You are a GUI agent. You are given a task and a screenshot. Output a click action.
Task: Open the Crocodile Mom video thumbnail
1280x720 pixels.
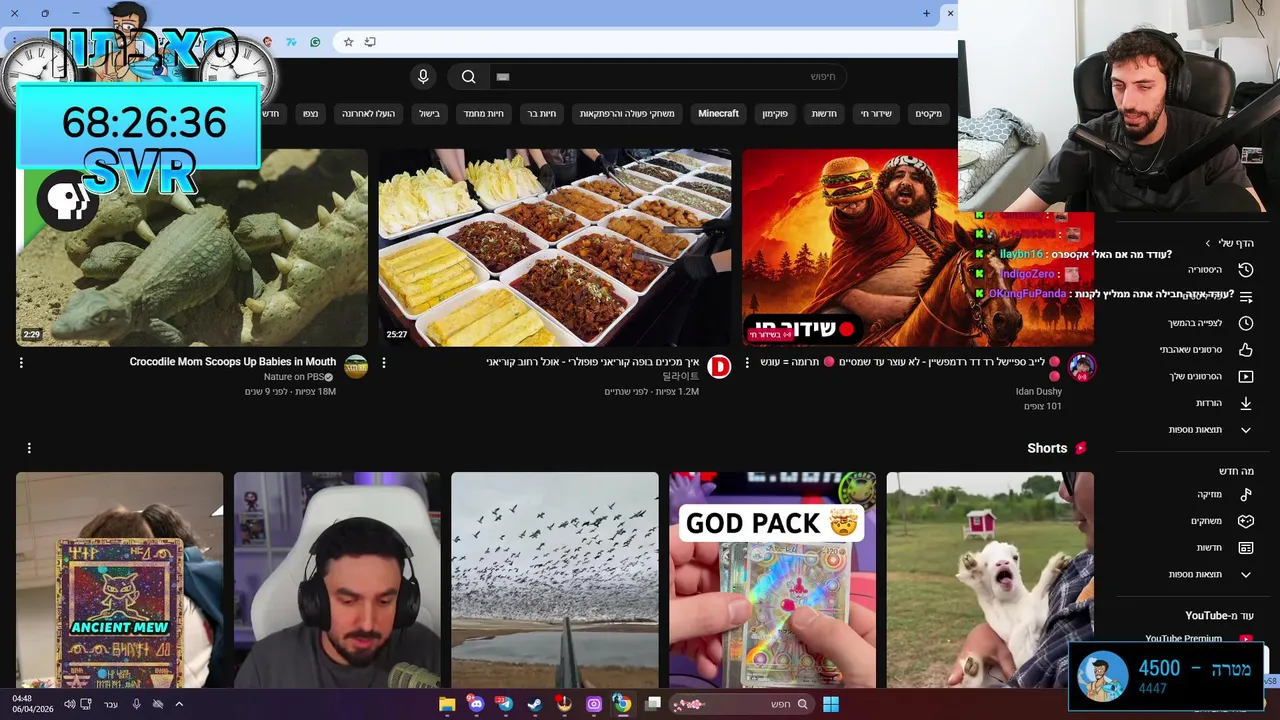click(192, 247)
